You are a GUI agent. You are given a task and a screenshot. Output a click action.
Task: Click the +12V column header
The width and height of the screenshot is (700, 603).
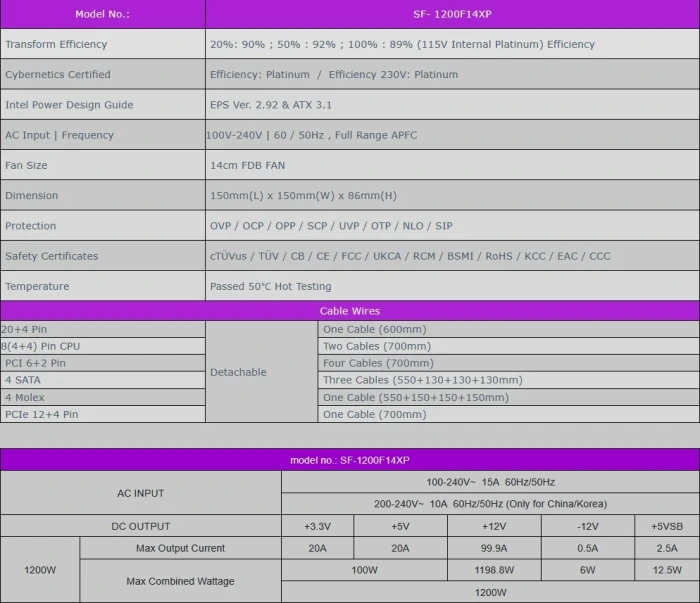pos(496,526)
